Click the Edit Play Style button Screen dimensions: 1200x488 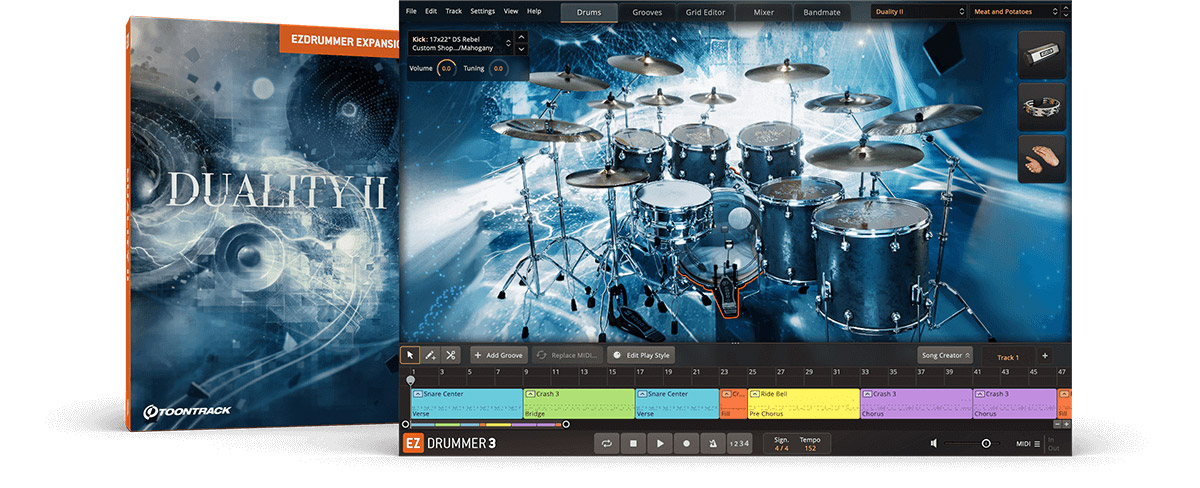(641, 355)
